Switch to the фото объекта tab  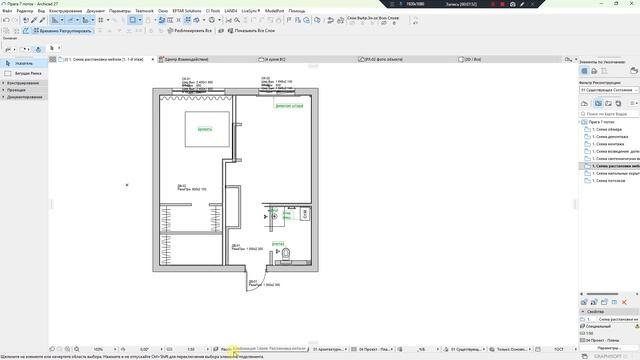tap(380, 60)
